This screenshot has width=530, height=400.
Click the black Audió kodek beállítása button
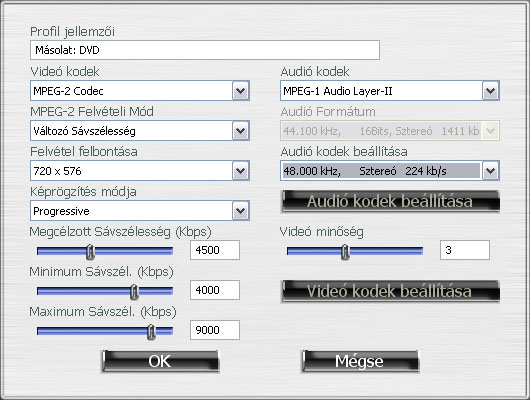click(390, 202)
